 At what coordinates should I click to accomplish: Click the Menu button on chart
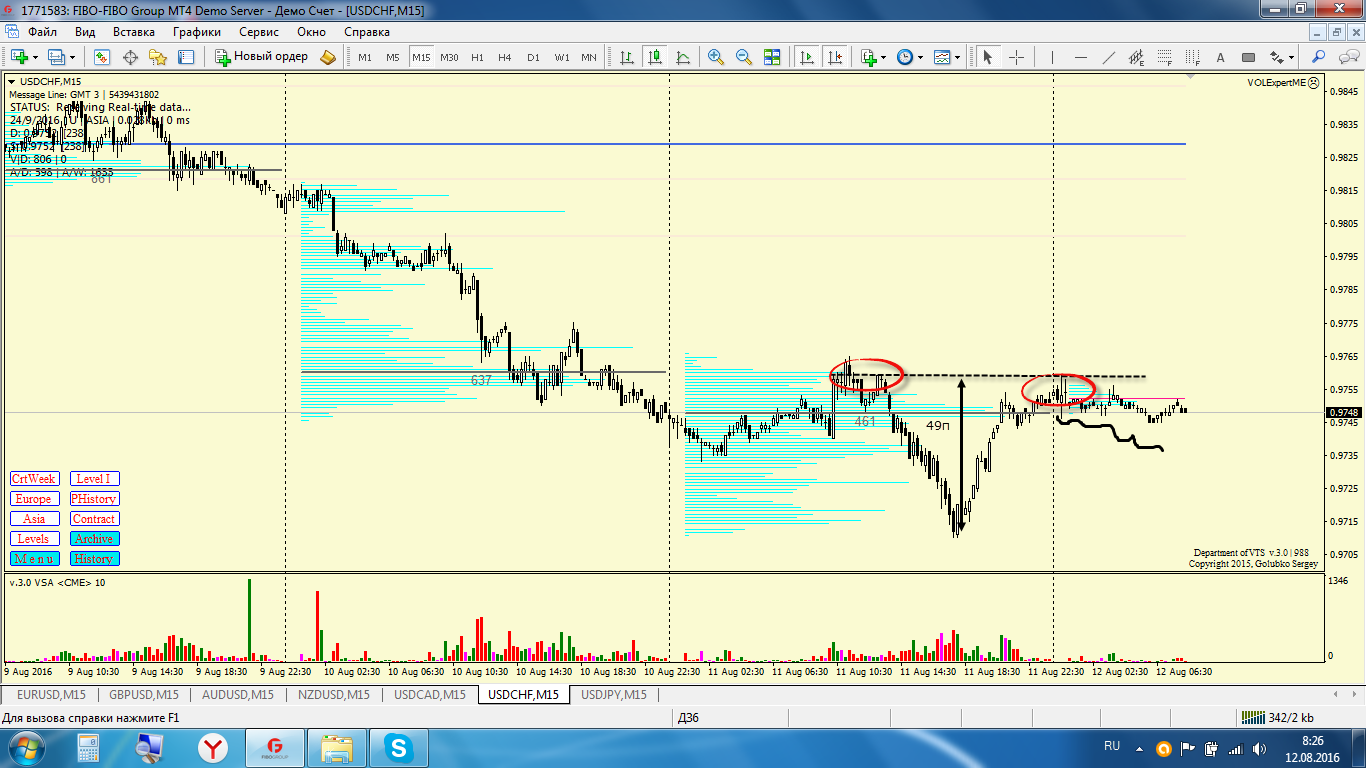tap(34, 559)
